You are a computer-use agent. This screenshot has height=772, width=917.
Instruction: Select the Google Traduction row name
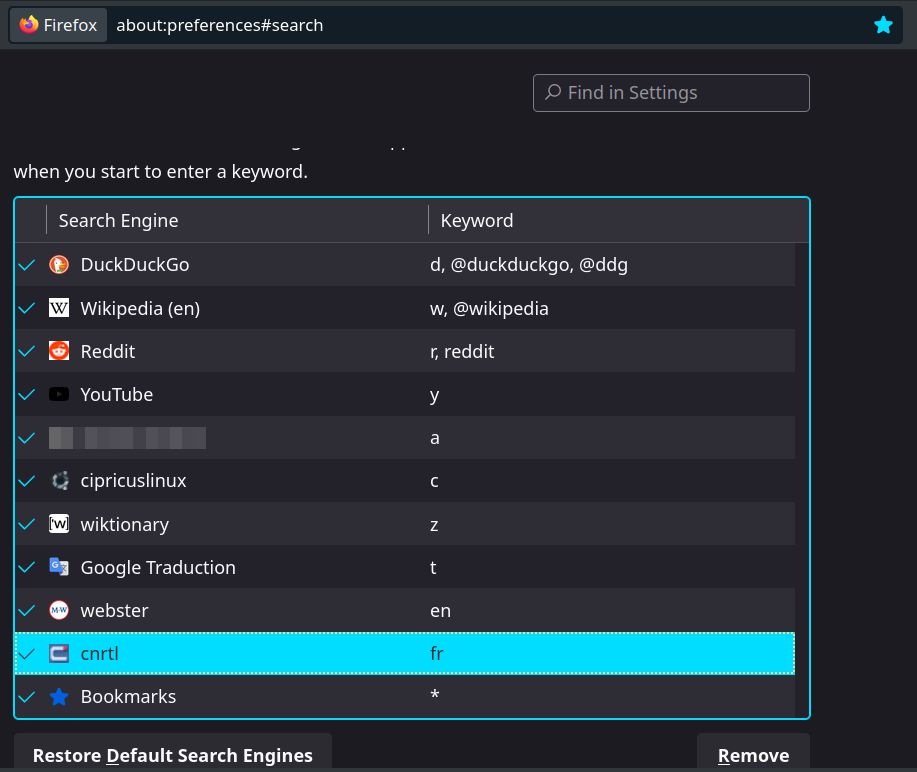(158, 567)
